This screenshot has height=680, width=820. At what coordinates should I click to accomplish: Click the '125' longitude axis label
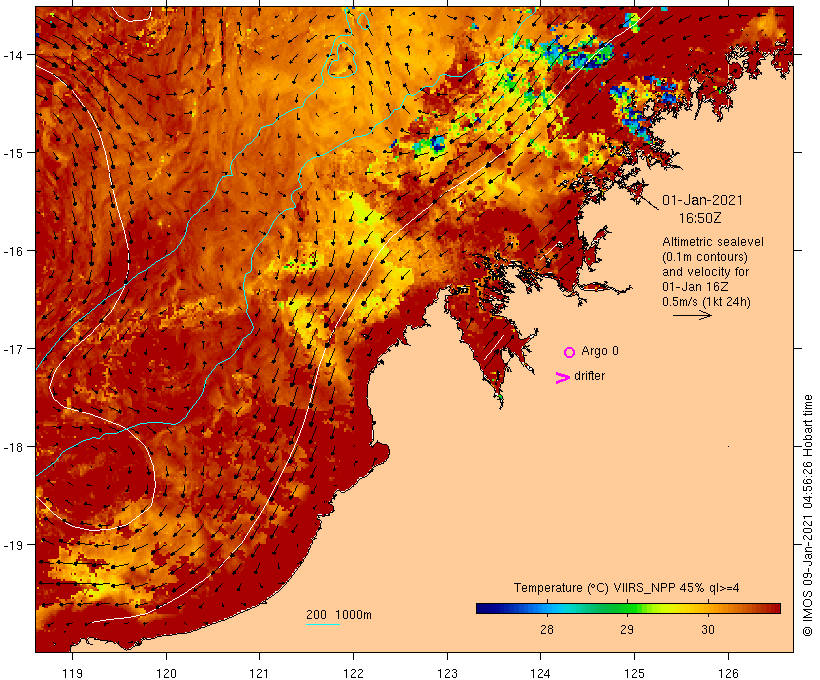(634, 673)
